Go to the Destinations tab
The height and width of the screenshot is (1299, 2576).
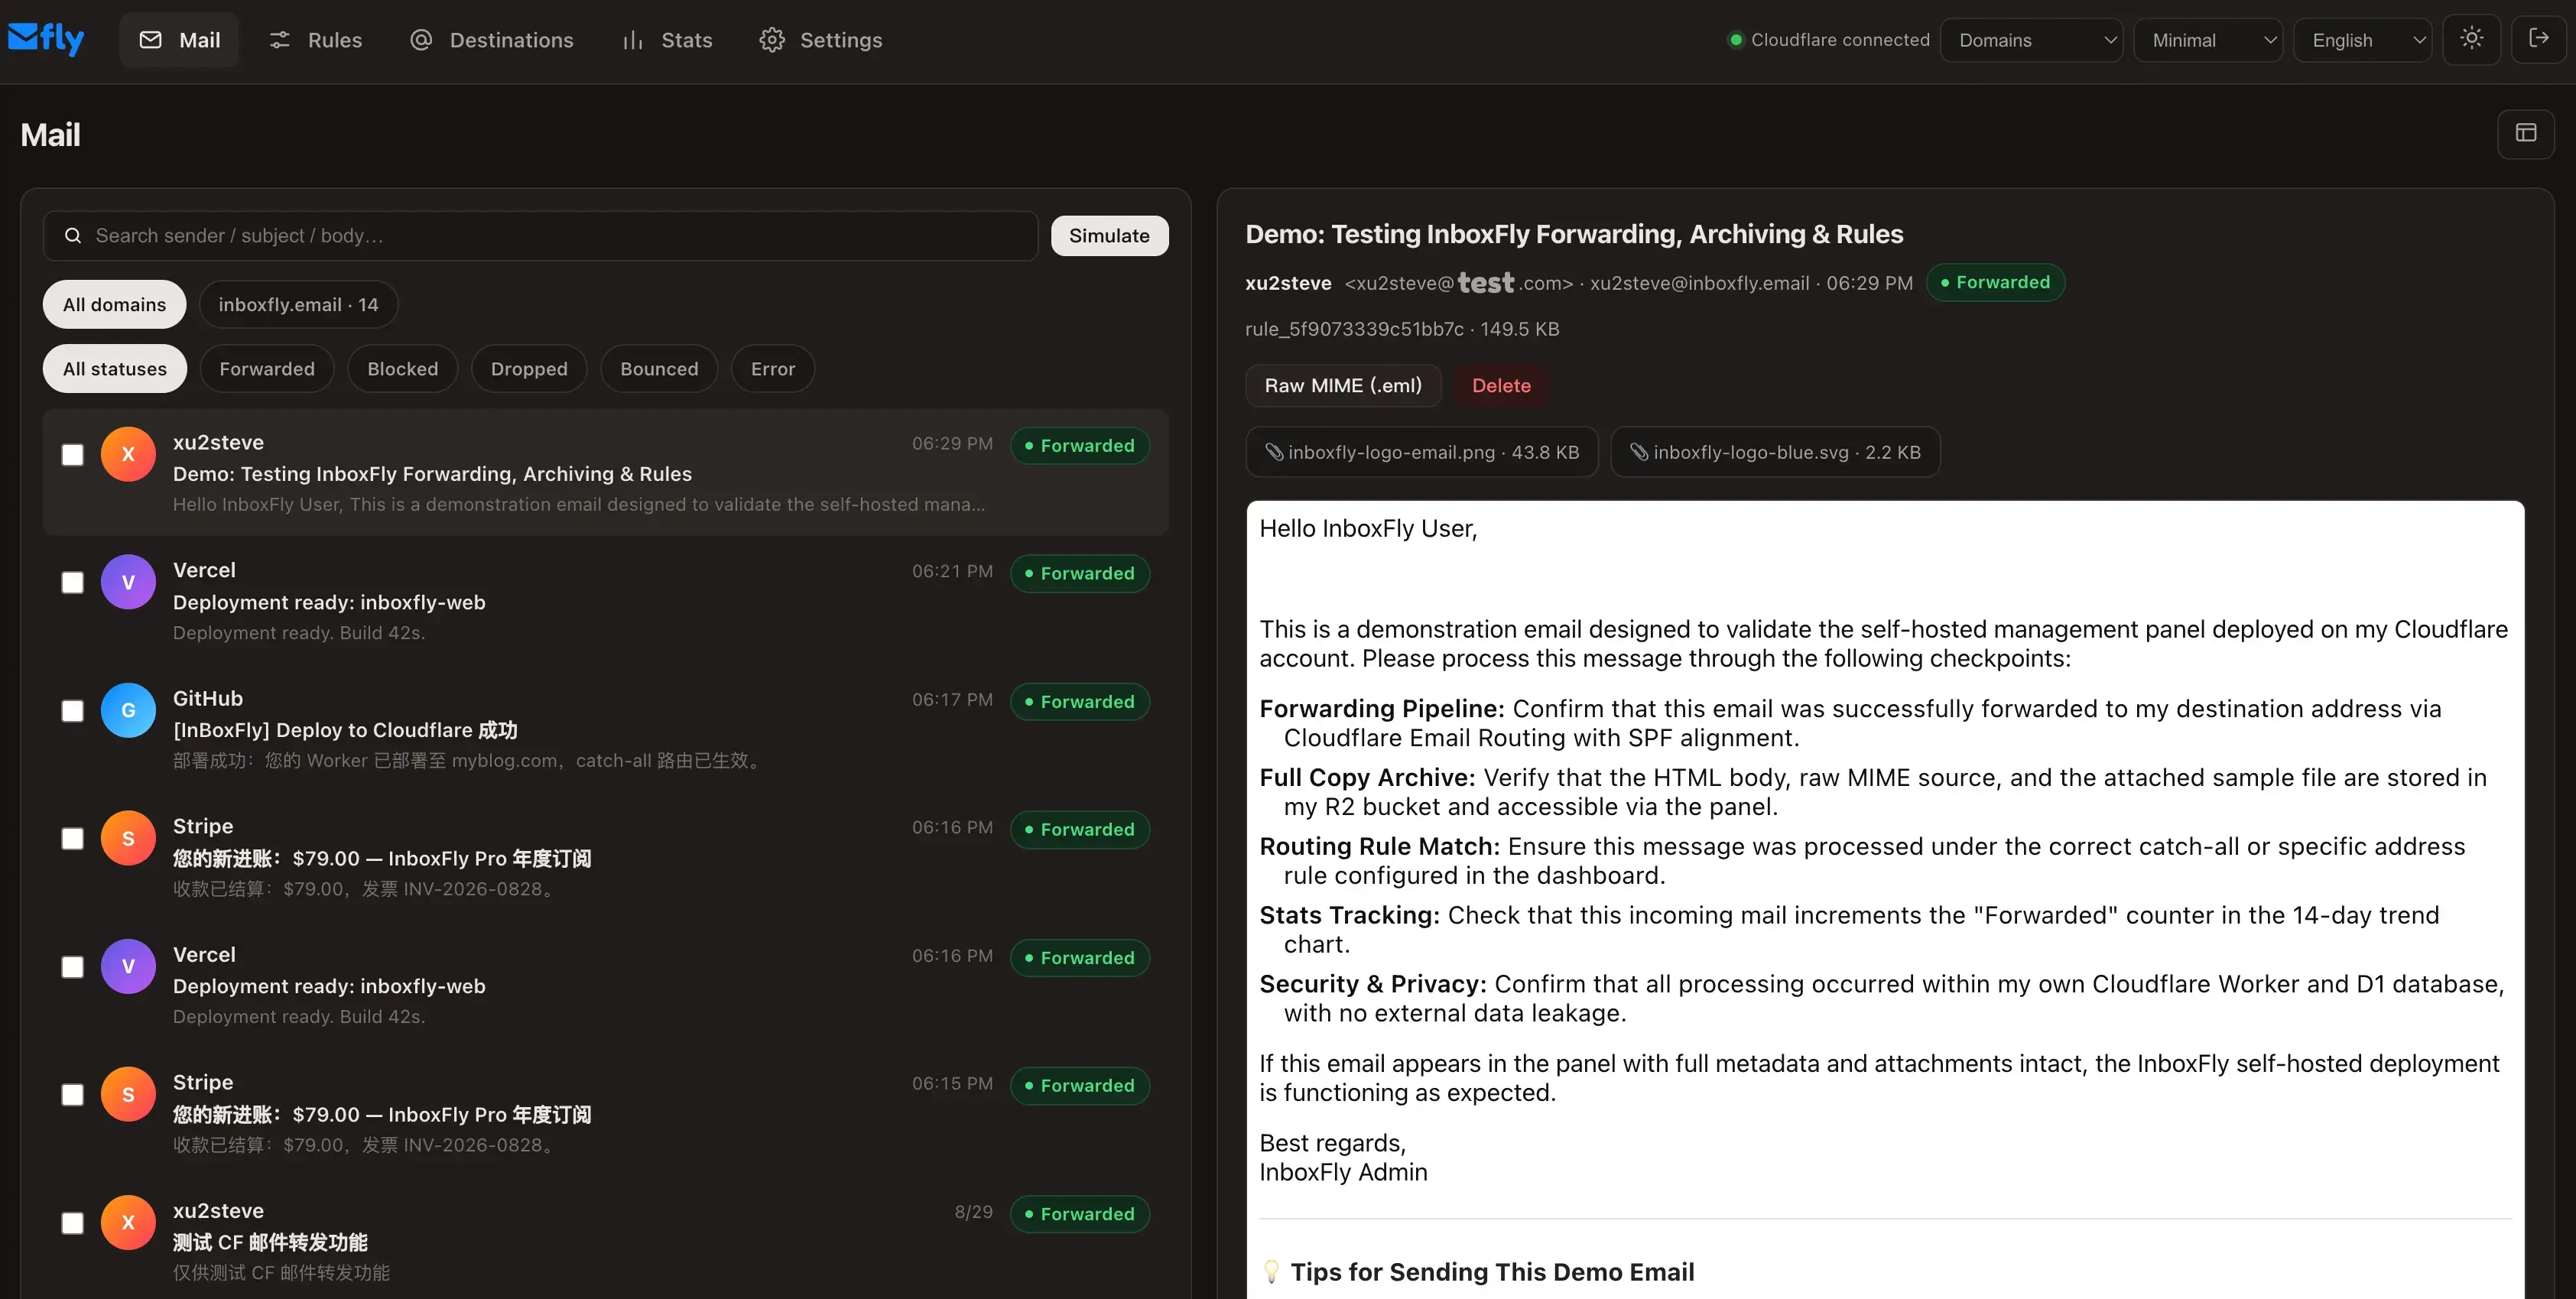click(x=492, y=40)
